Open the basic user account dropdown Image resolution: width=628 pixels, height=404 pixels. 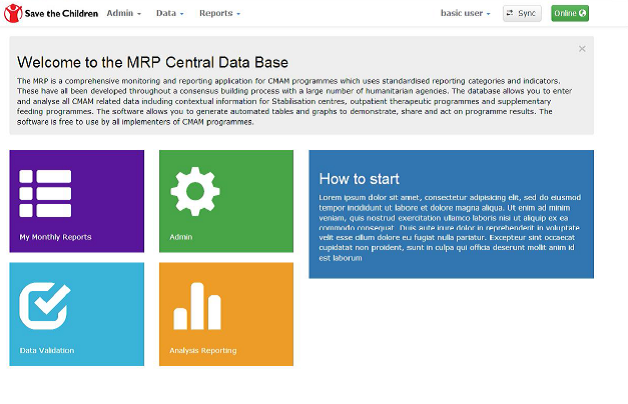click(x=465, y=13)
